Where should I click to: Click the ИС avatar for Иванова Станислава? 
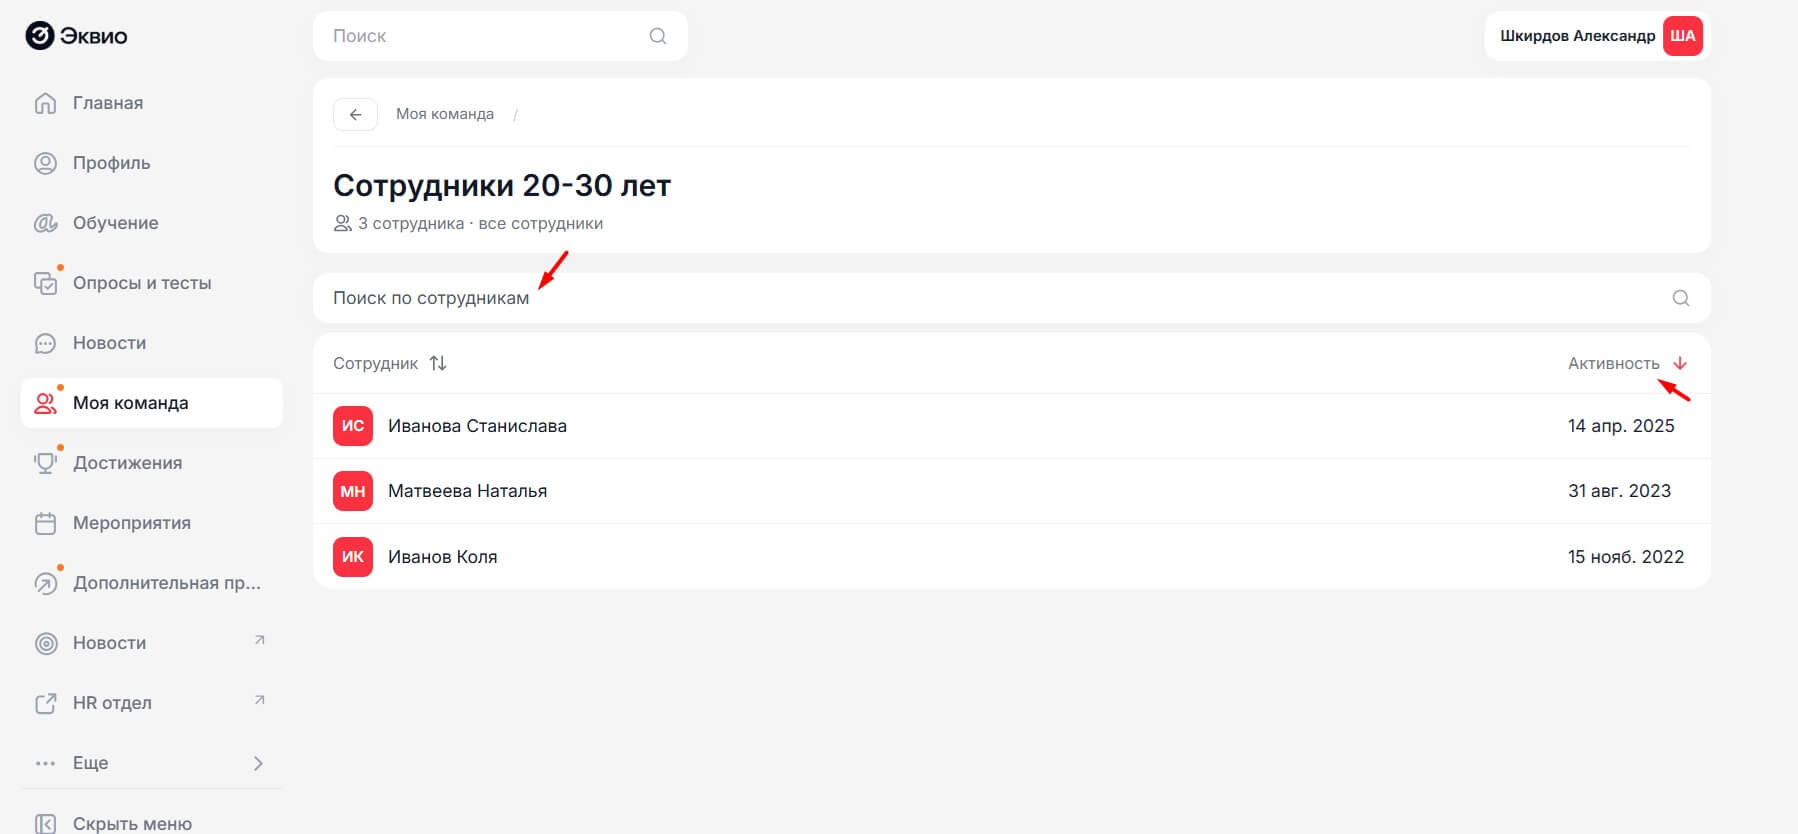tap(353, 426)
